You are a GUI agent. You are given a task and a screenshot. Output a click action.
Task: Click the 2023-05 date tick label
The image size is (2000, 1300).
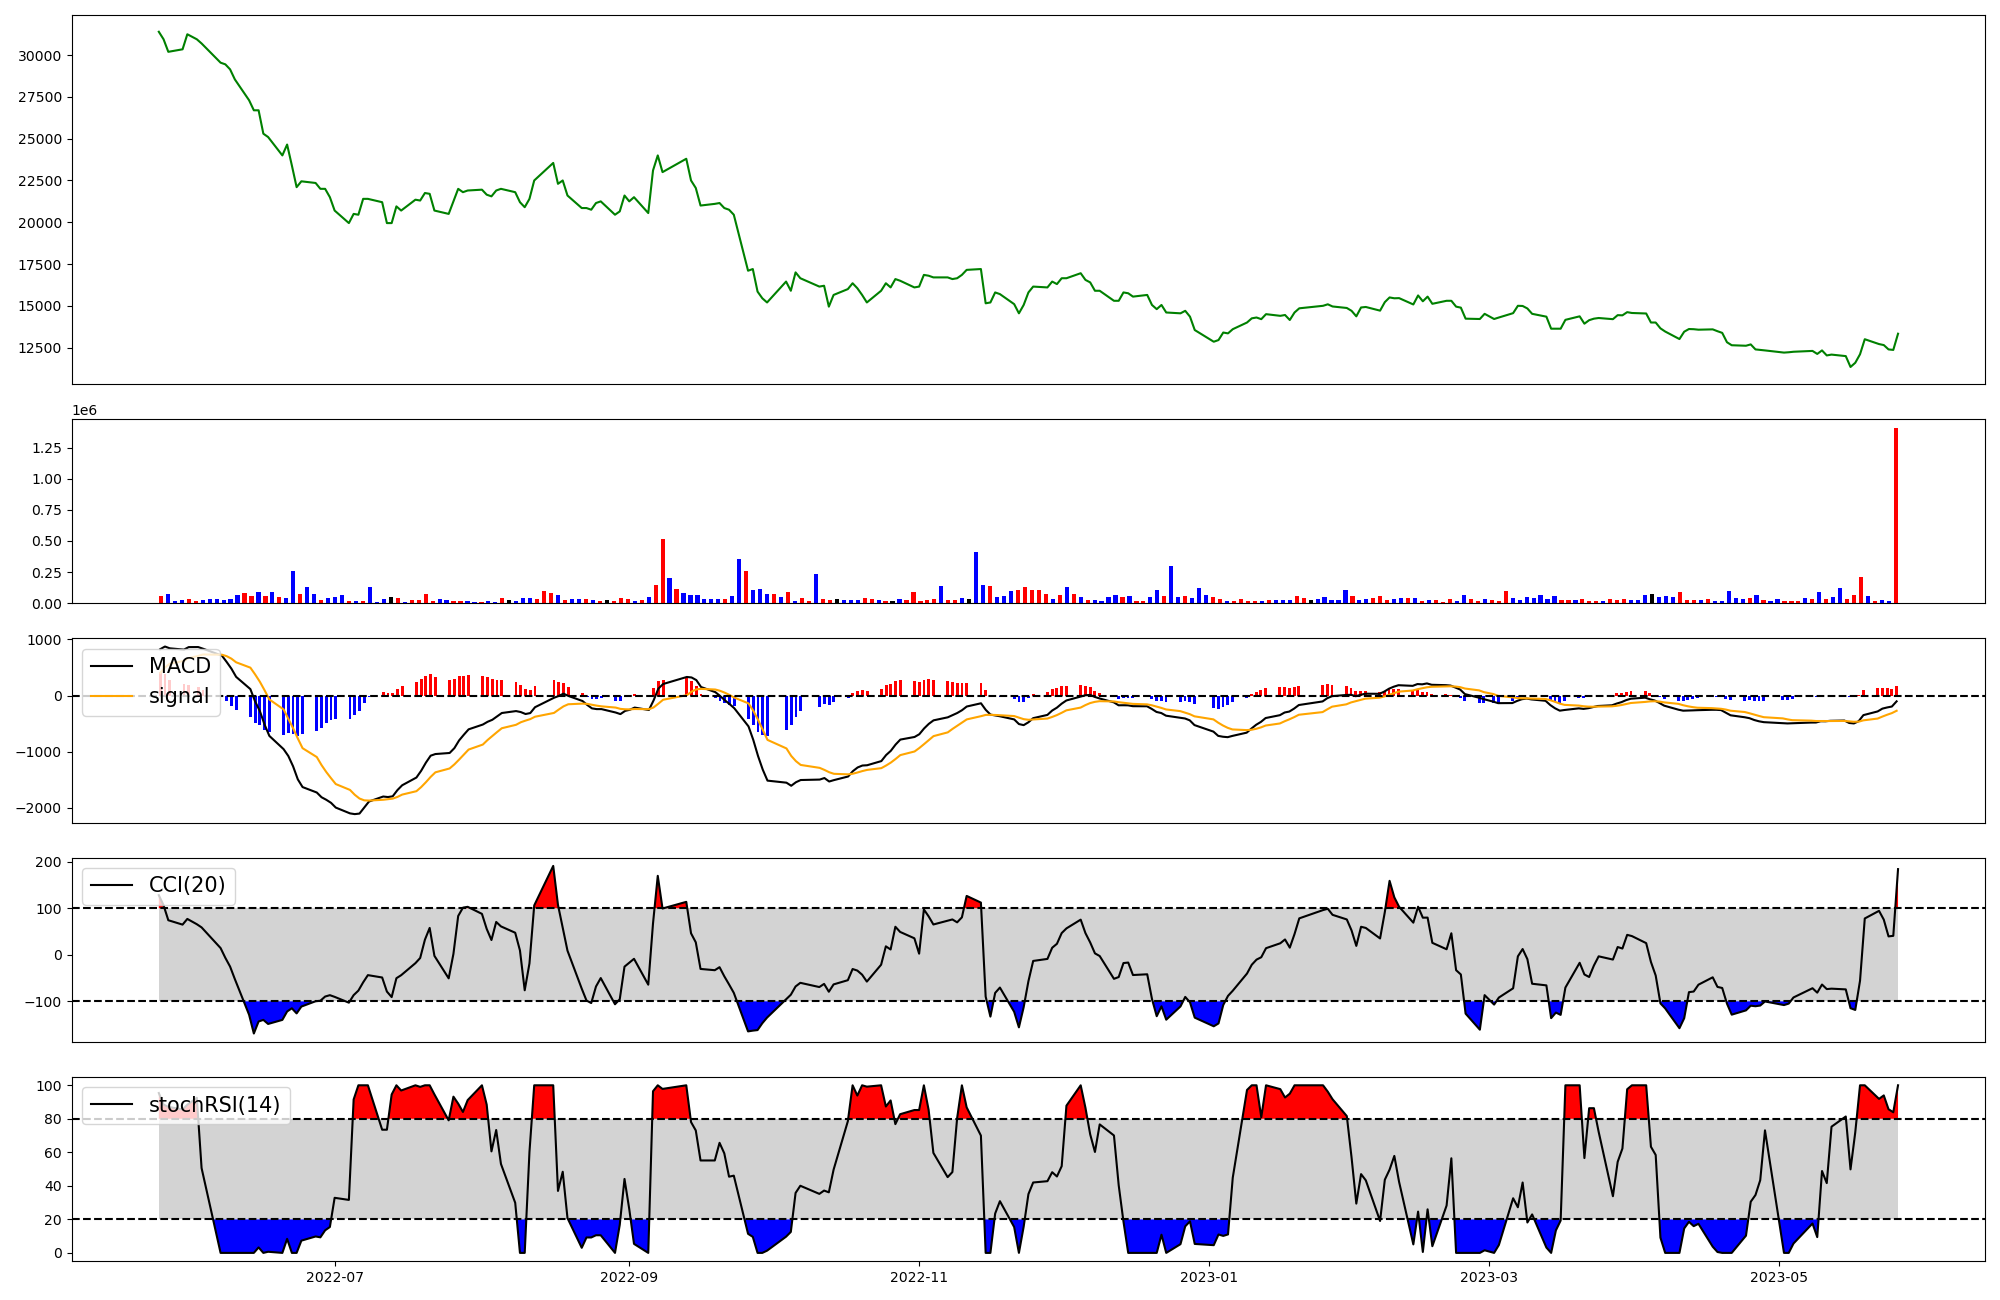point(1780,1277)
